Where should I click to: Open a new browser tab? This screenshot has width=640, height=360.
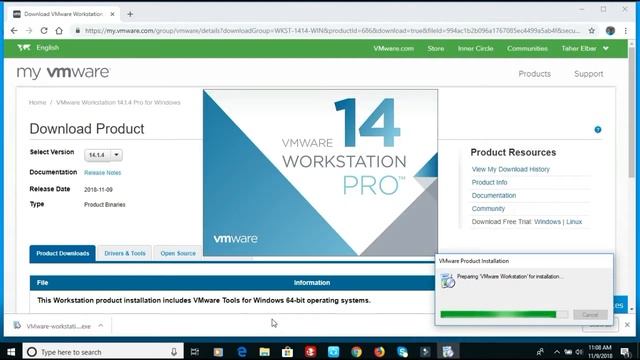coord(130,14)
